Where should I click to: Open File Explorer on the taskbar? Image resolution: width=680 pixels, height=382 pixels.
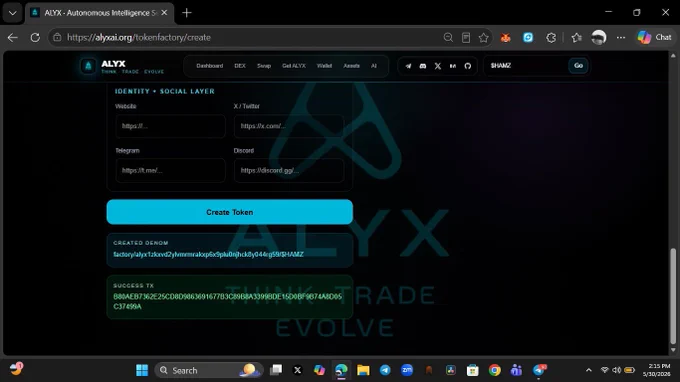pyautogui.click(x=363, y=370)
